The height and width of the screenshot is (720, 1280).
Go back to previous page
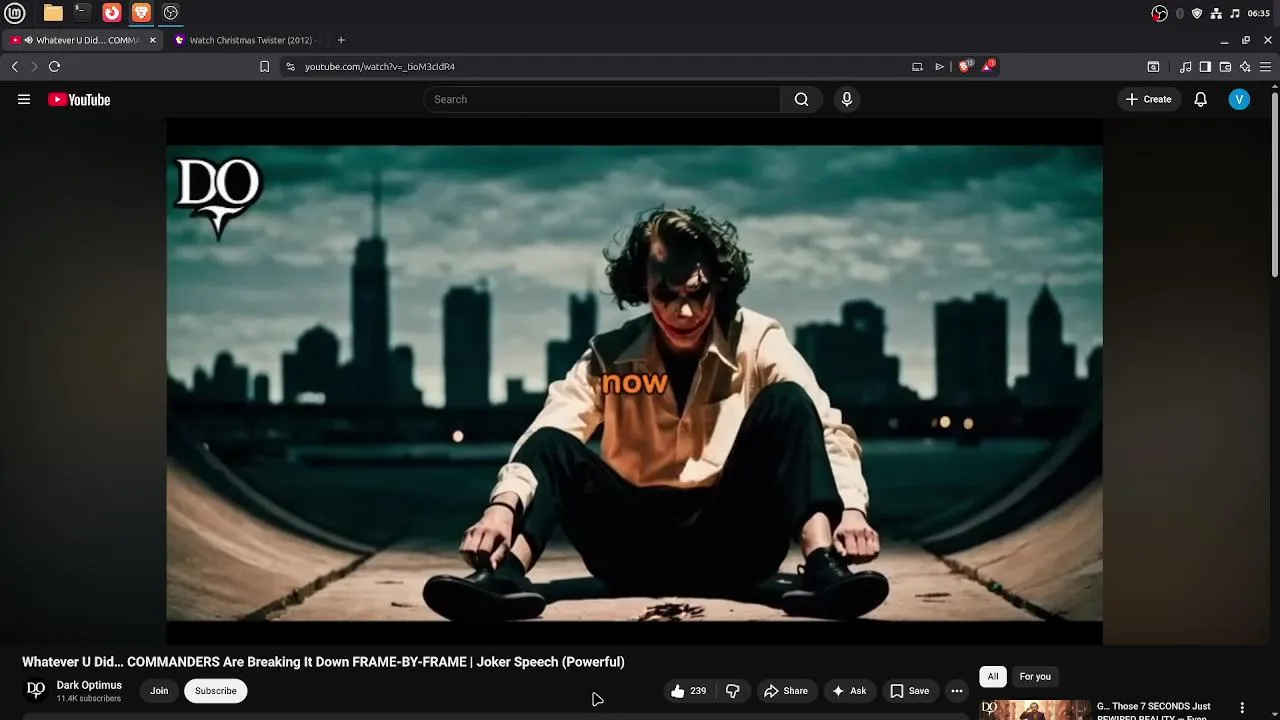(14, 67)
